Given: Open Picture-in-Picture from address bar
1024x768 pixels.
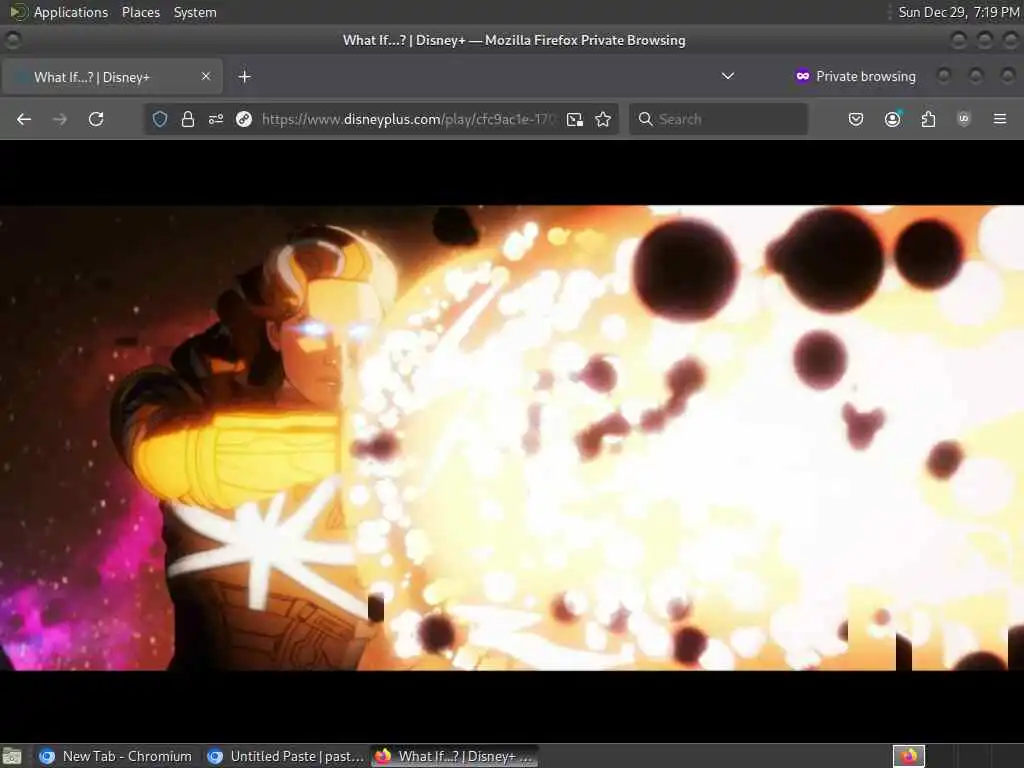Looking at the screenshot, I should 575,119.
